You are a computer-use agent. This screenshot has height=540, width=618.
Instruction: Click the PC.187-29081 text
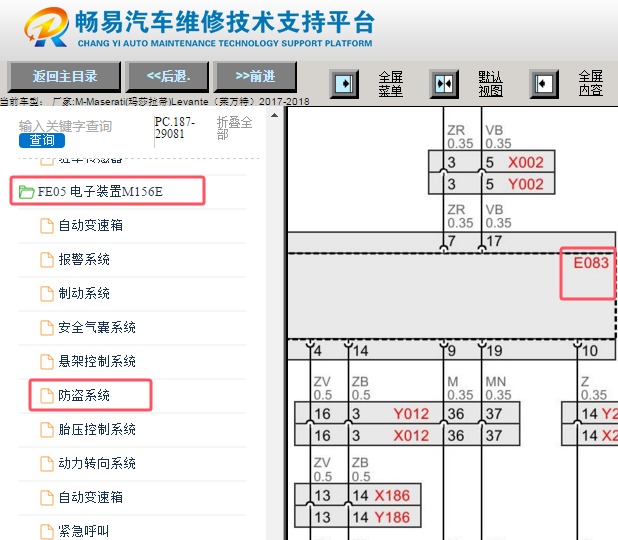[x=175, y=128]
